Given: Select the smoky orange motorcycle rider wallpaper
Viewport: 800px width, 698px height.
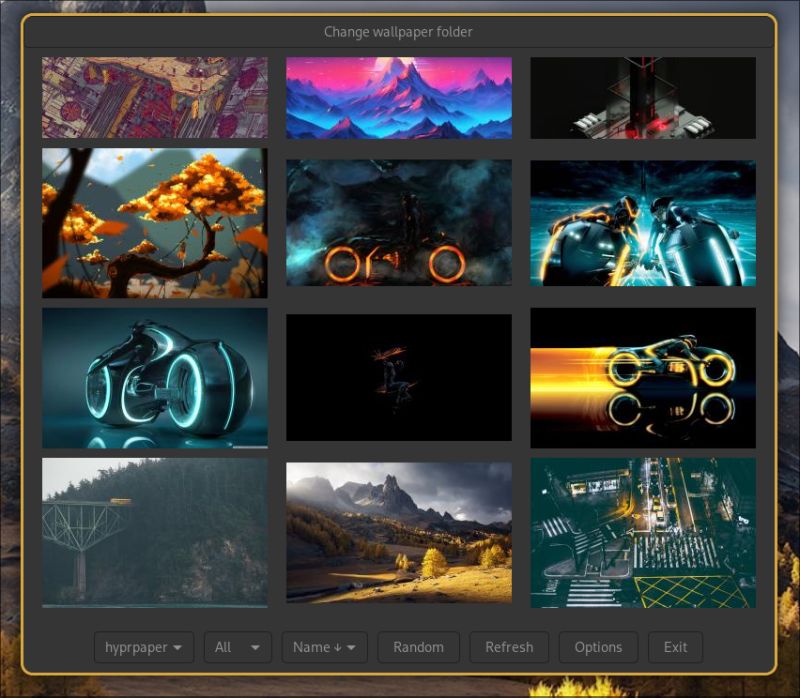Looking at the screenshot, I should click(399, 222).
